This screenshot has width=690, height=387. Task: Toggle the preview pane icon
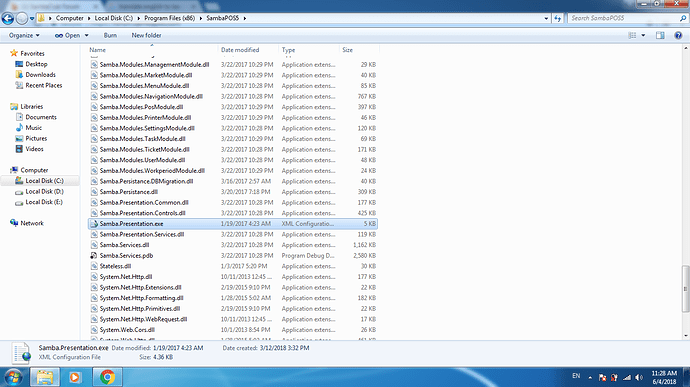660,35
